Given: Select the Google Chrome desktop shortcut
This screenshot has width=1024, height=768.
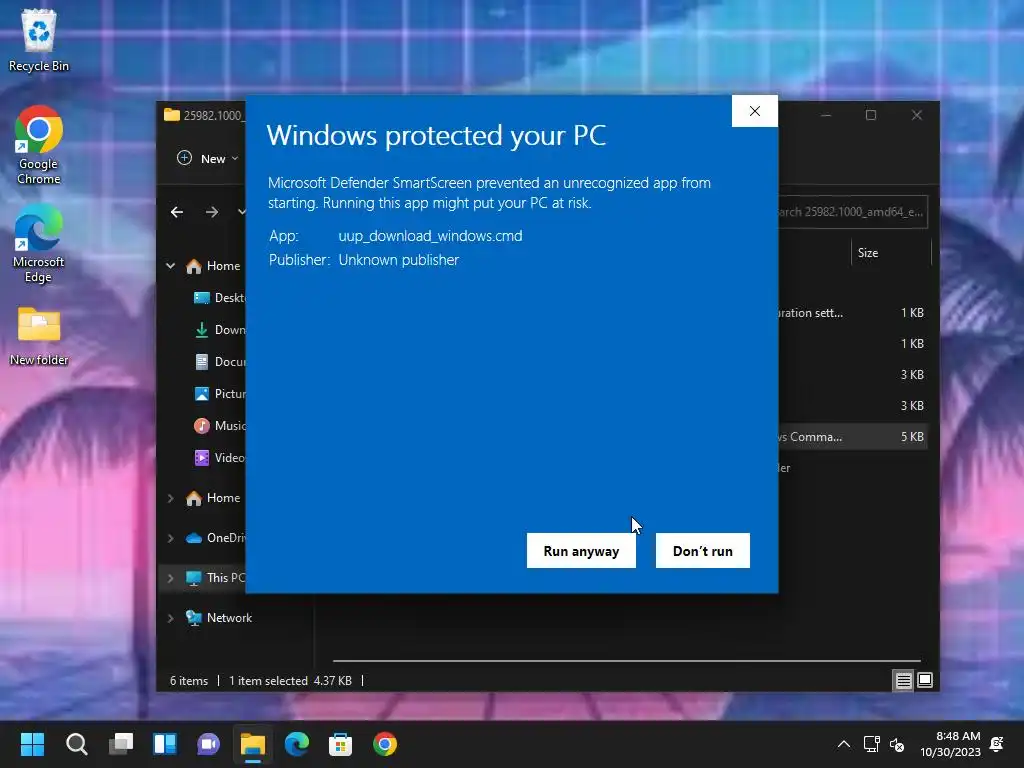Looking at the screenshot, I should (39, 145).
